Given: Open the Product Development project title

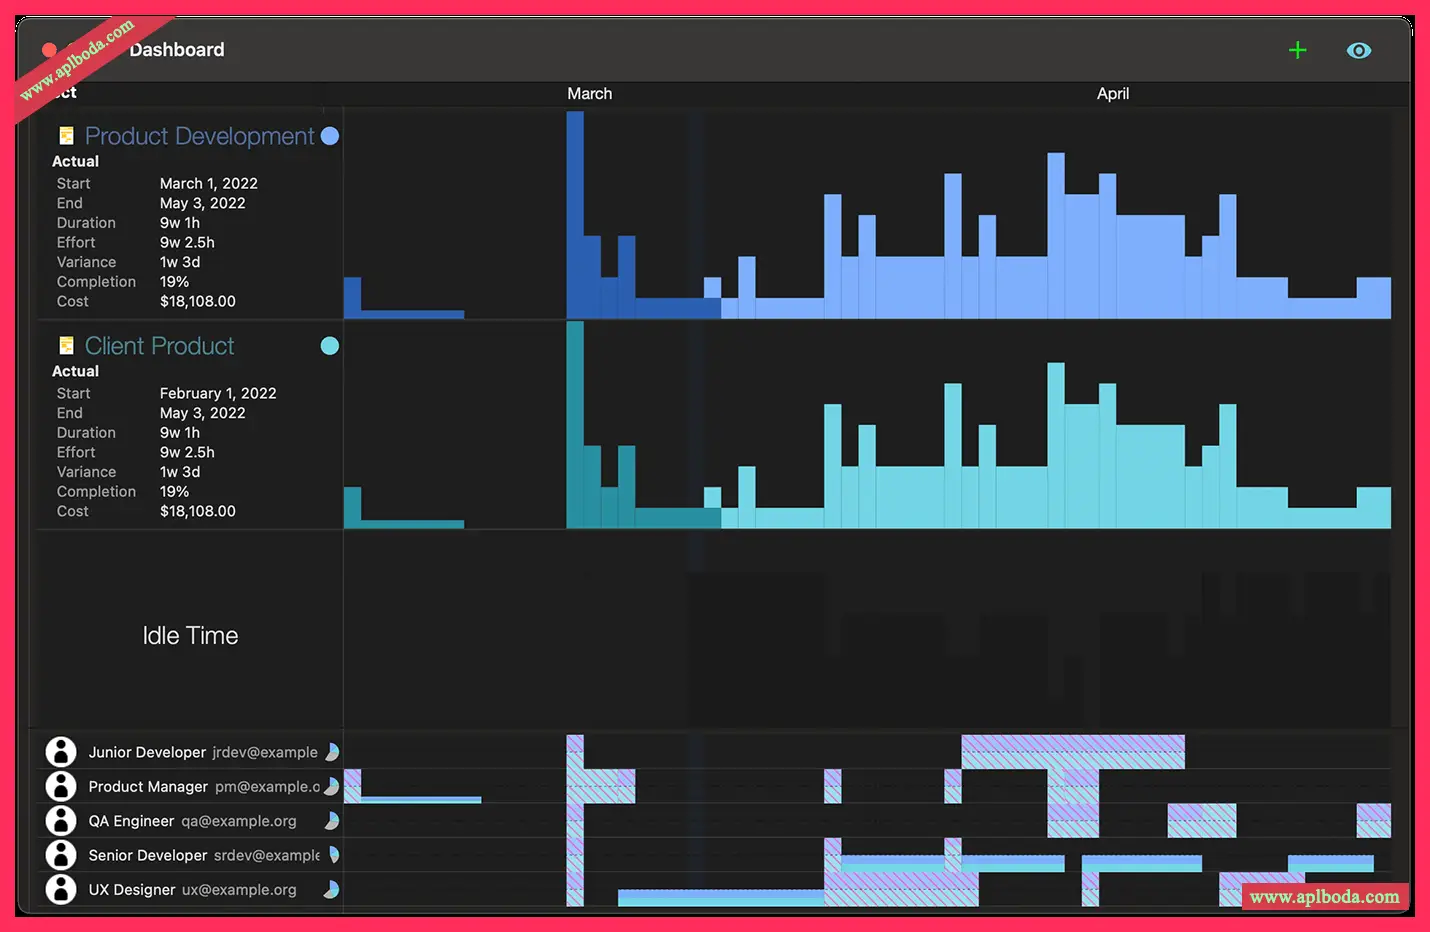Looking at the screenshot, I should pyautogui.click(x=199, y=136).
